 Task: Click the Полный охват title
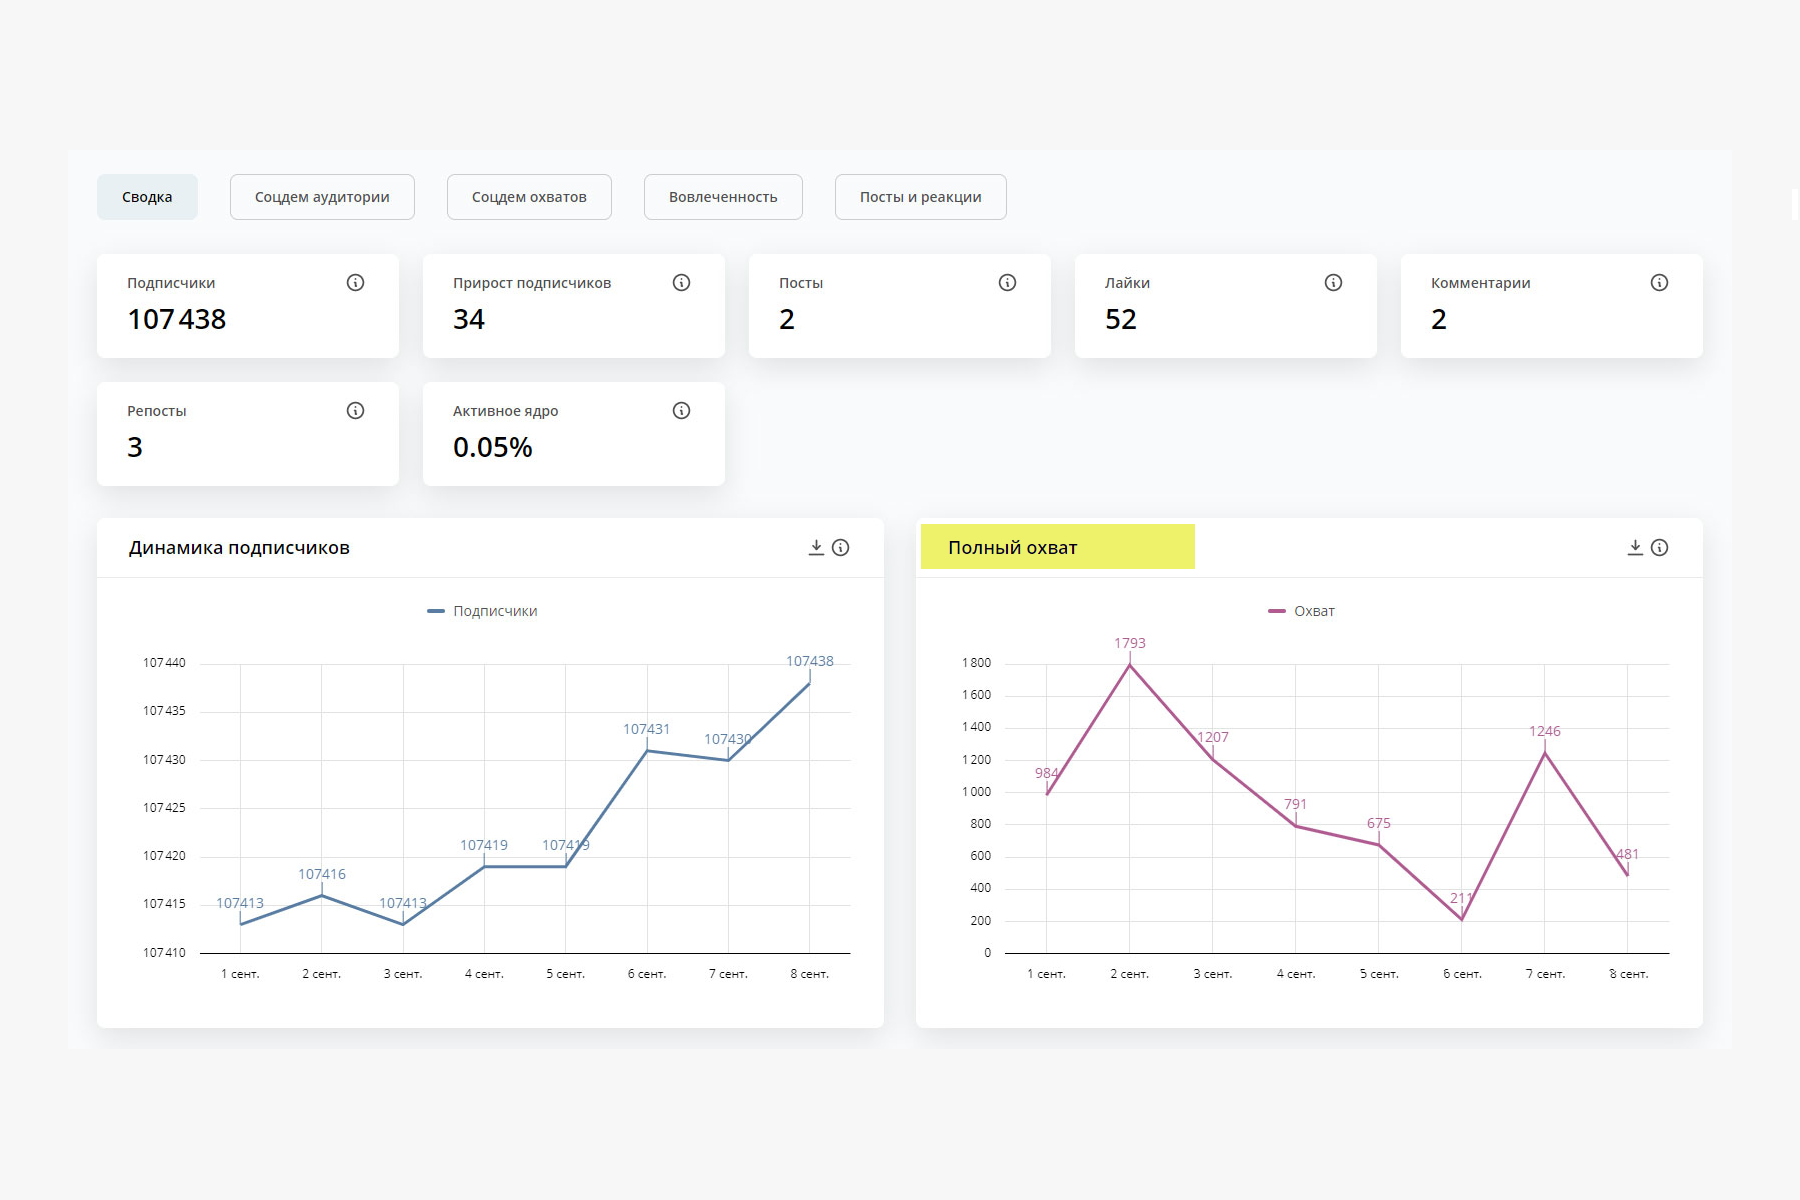click(x=1013, y=548)
